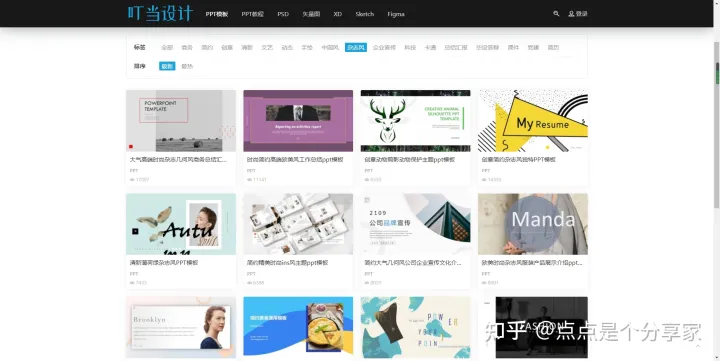The height and width of the screenshot is (361, 720).
Task: Select the 创意 tag filter
Action: pos(227,47)
